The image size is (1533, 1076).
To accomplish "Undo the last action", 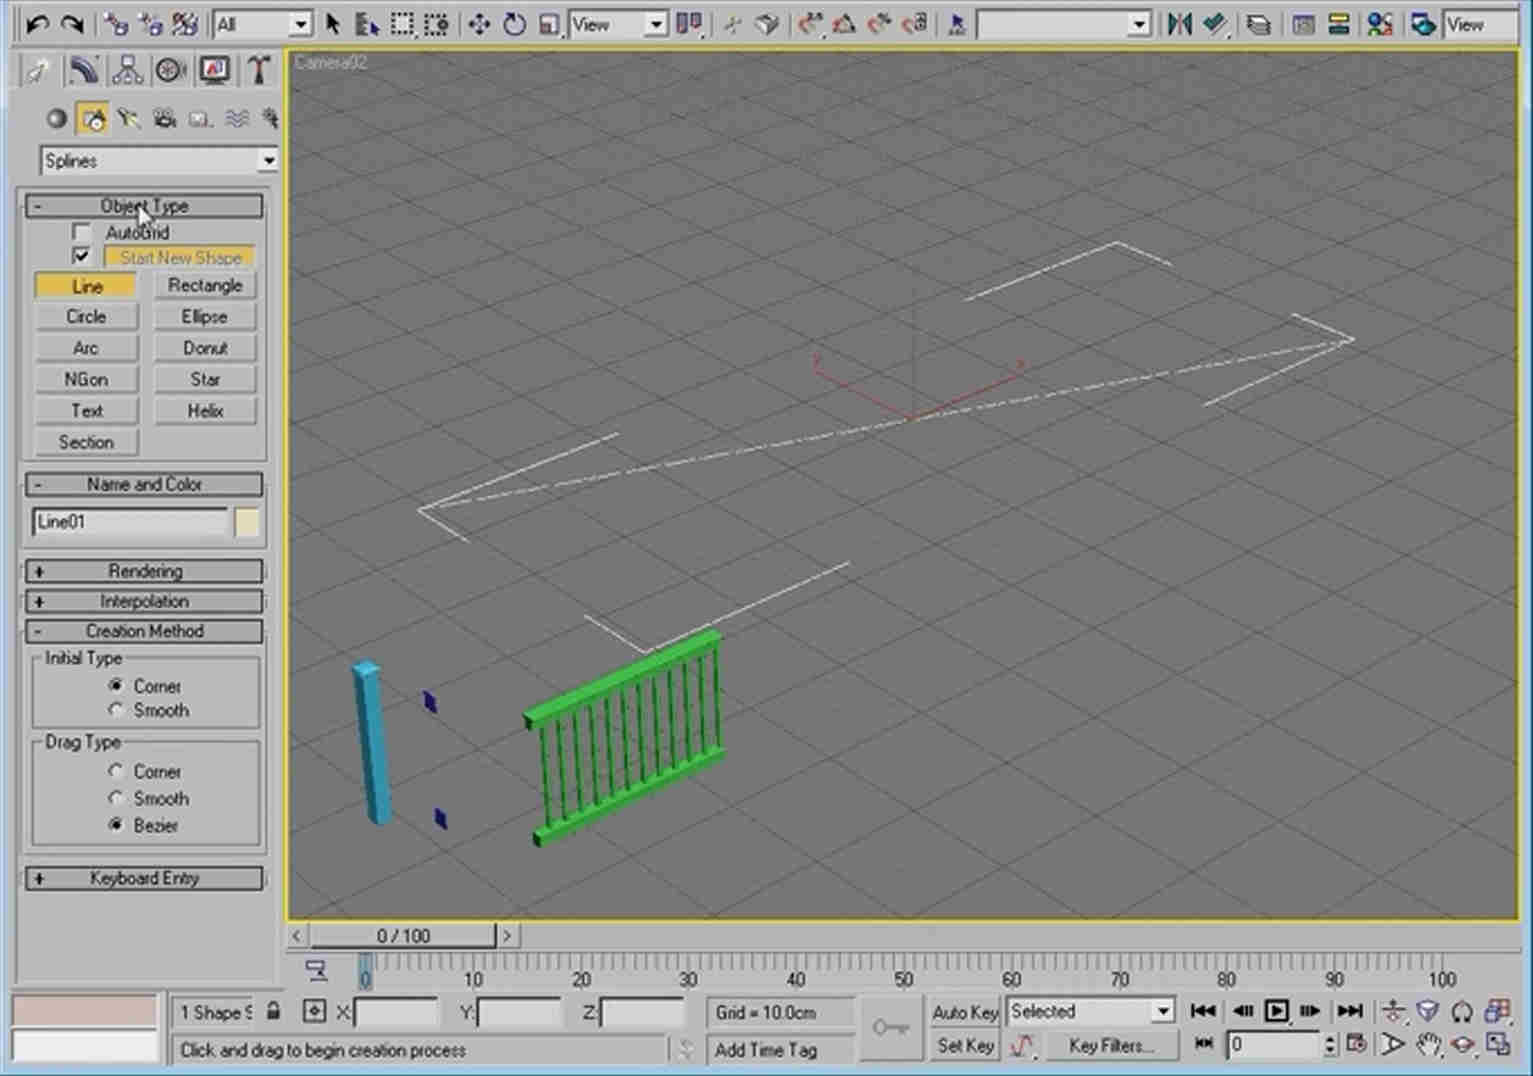I will pyautogui.click(x=38, y=24).
